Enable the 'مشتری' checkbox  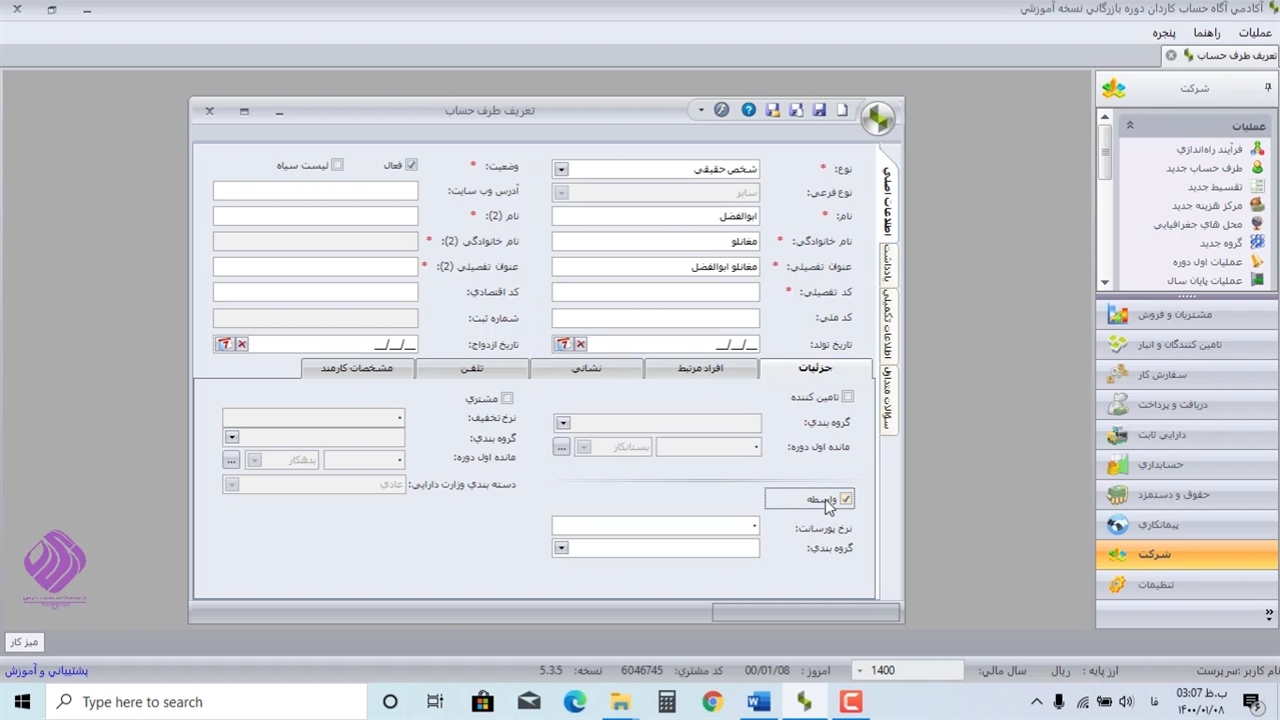[507, 398]
